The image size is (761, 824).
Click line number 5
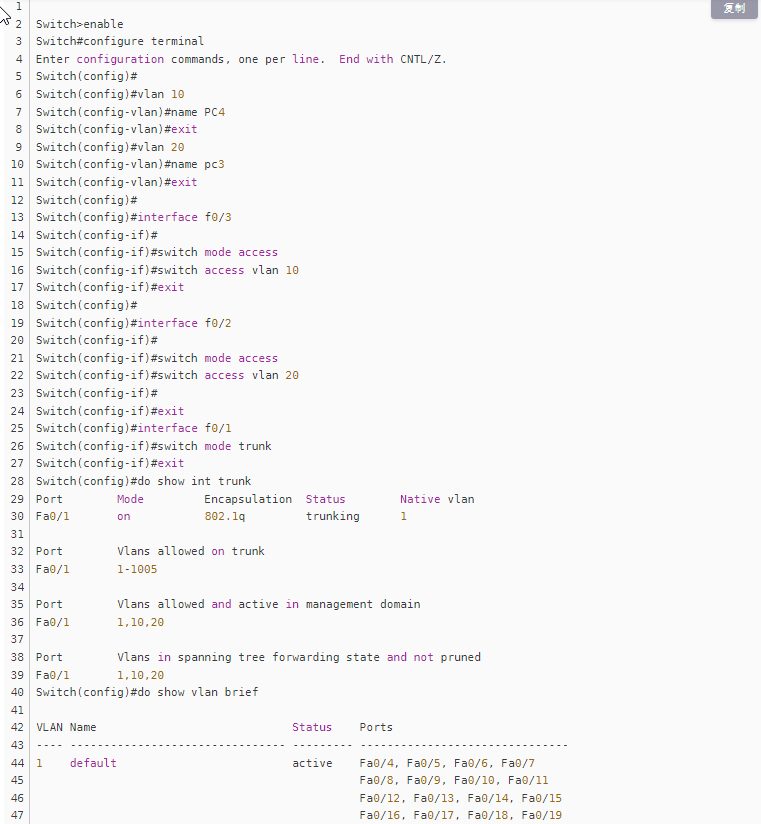coord(18,77)
